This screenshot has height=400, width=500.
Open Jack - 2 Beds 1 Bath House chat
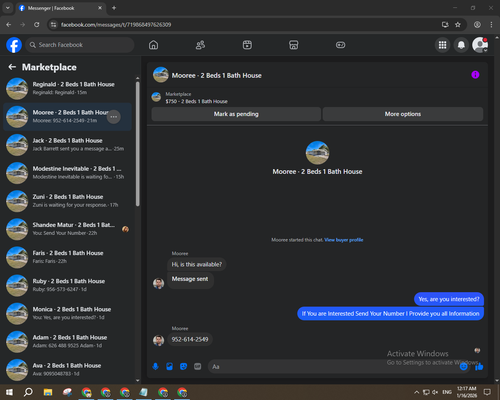pos(68,145)
